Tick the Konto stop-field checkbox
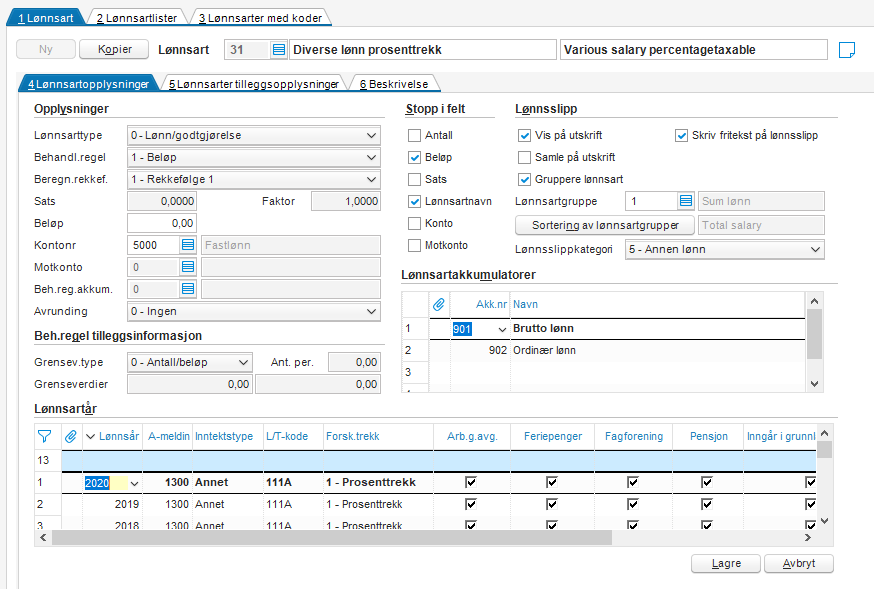 414,223
